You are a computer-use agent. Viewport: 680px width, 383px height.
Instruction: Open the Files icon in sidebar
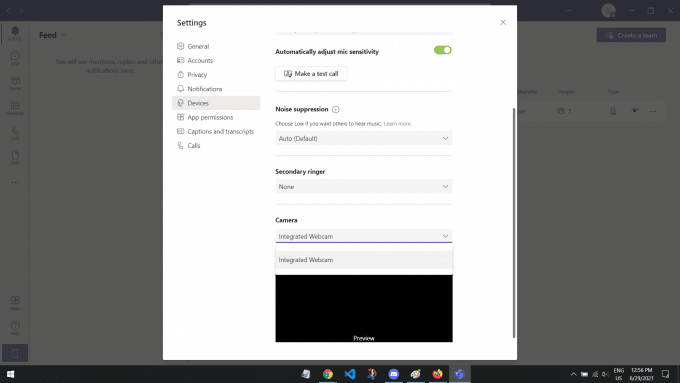[x=15, y=157]
